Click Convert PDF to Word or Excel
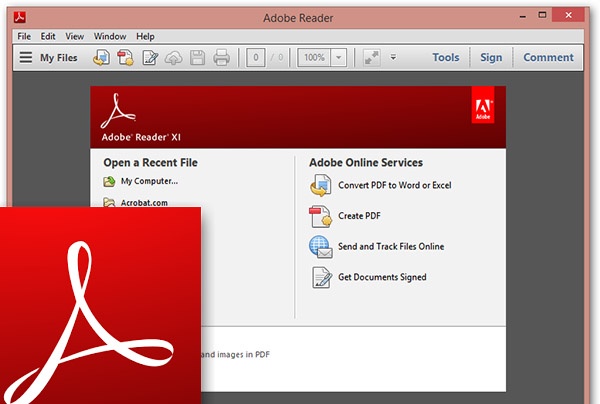 pyautogui.click(x=394, y=186)
